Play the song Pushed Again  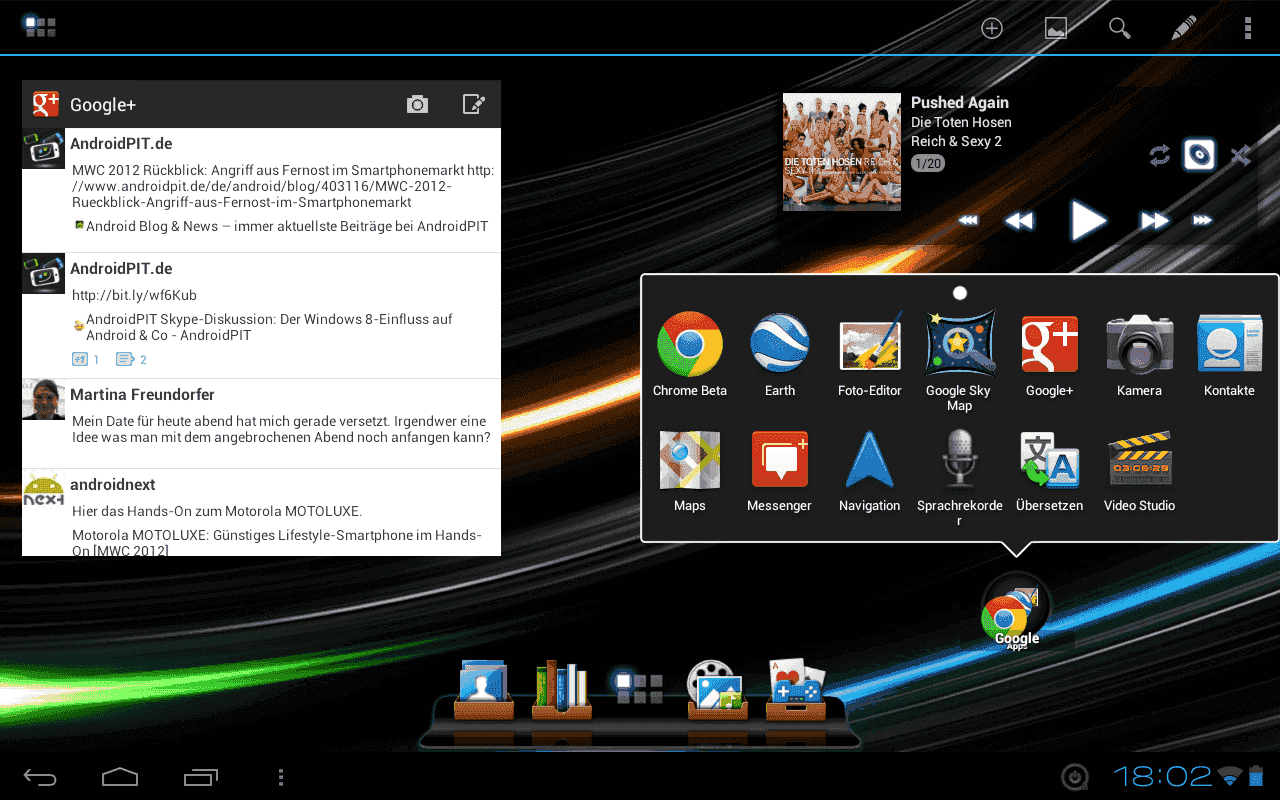(1088, 220)
